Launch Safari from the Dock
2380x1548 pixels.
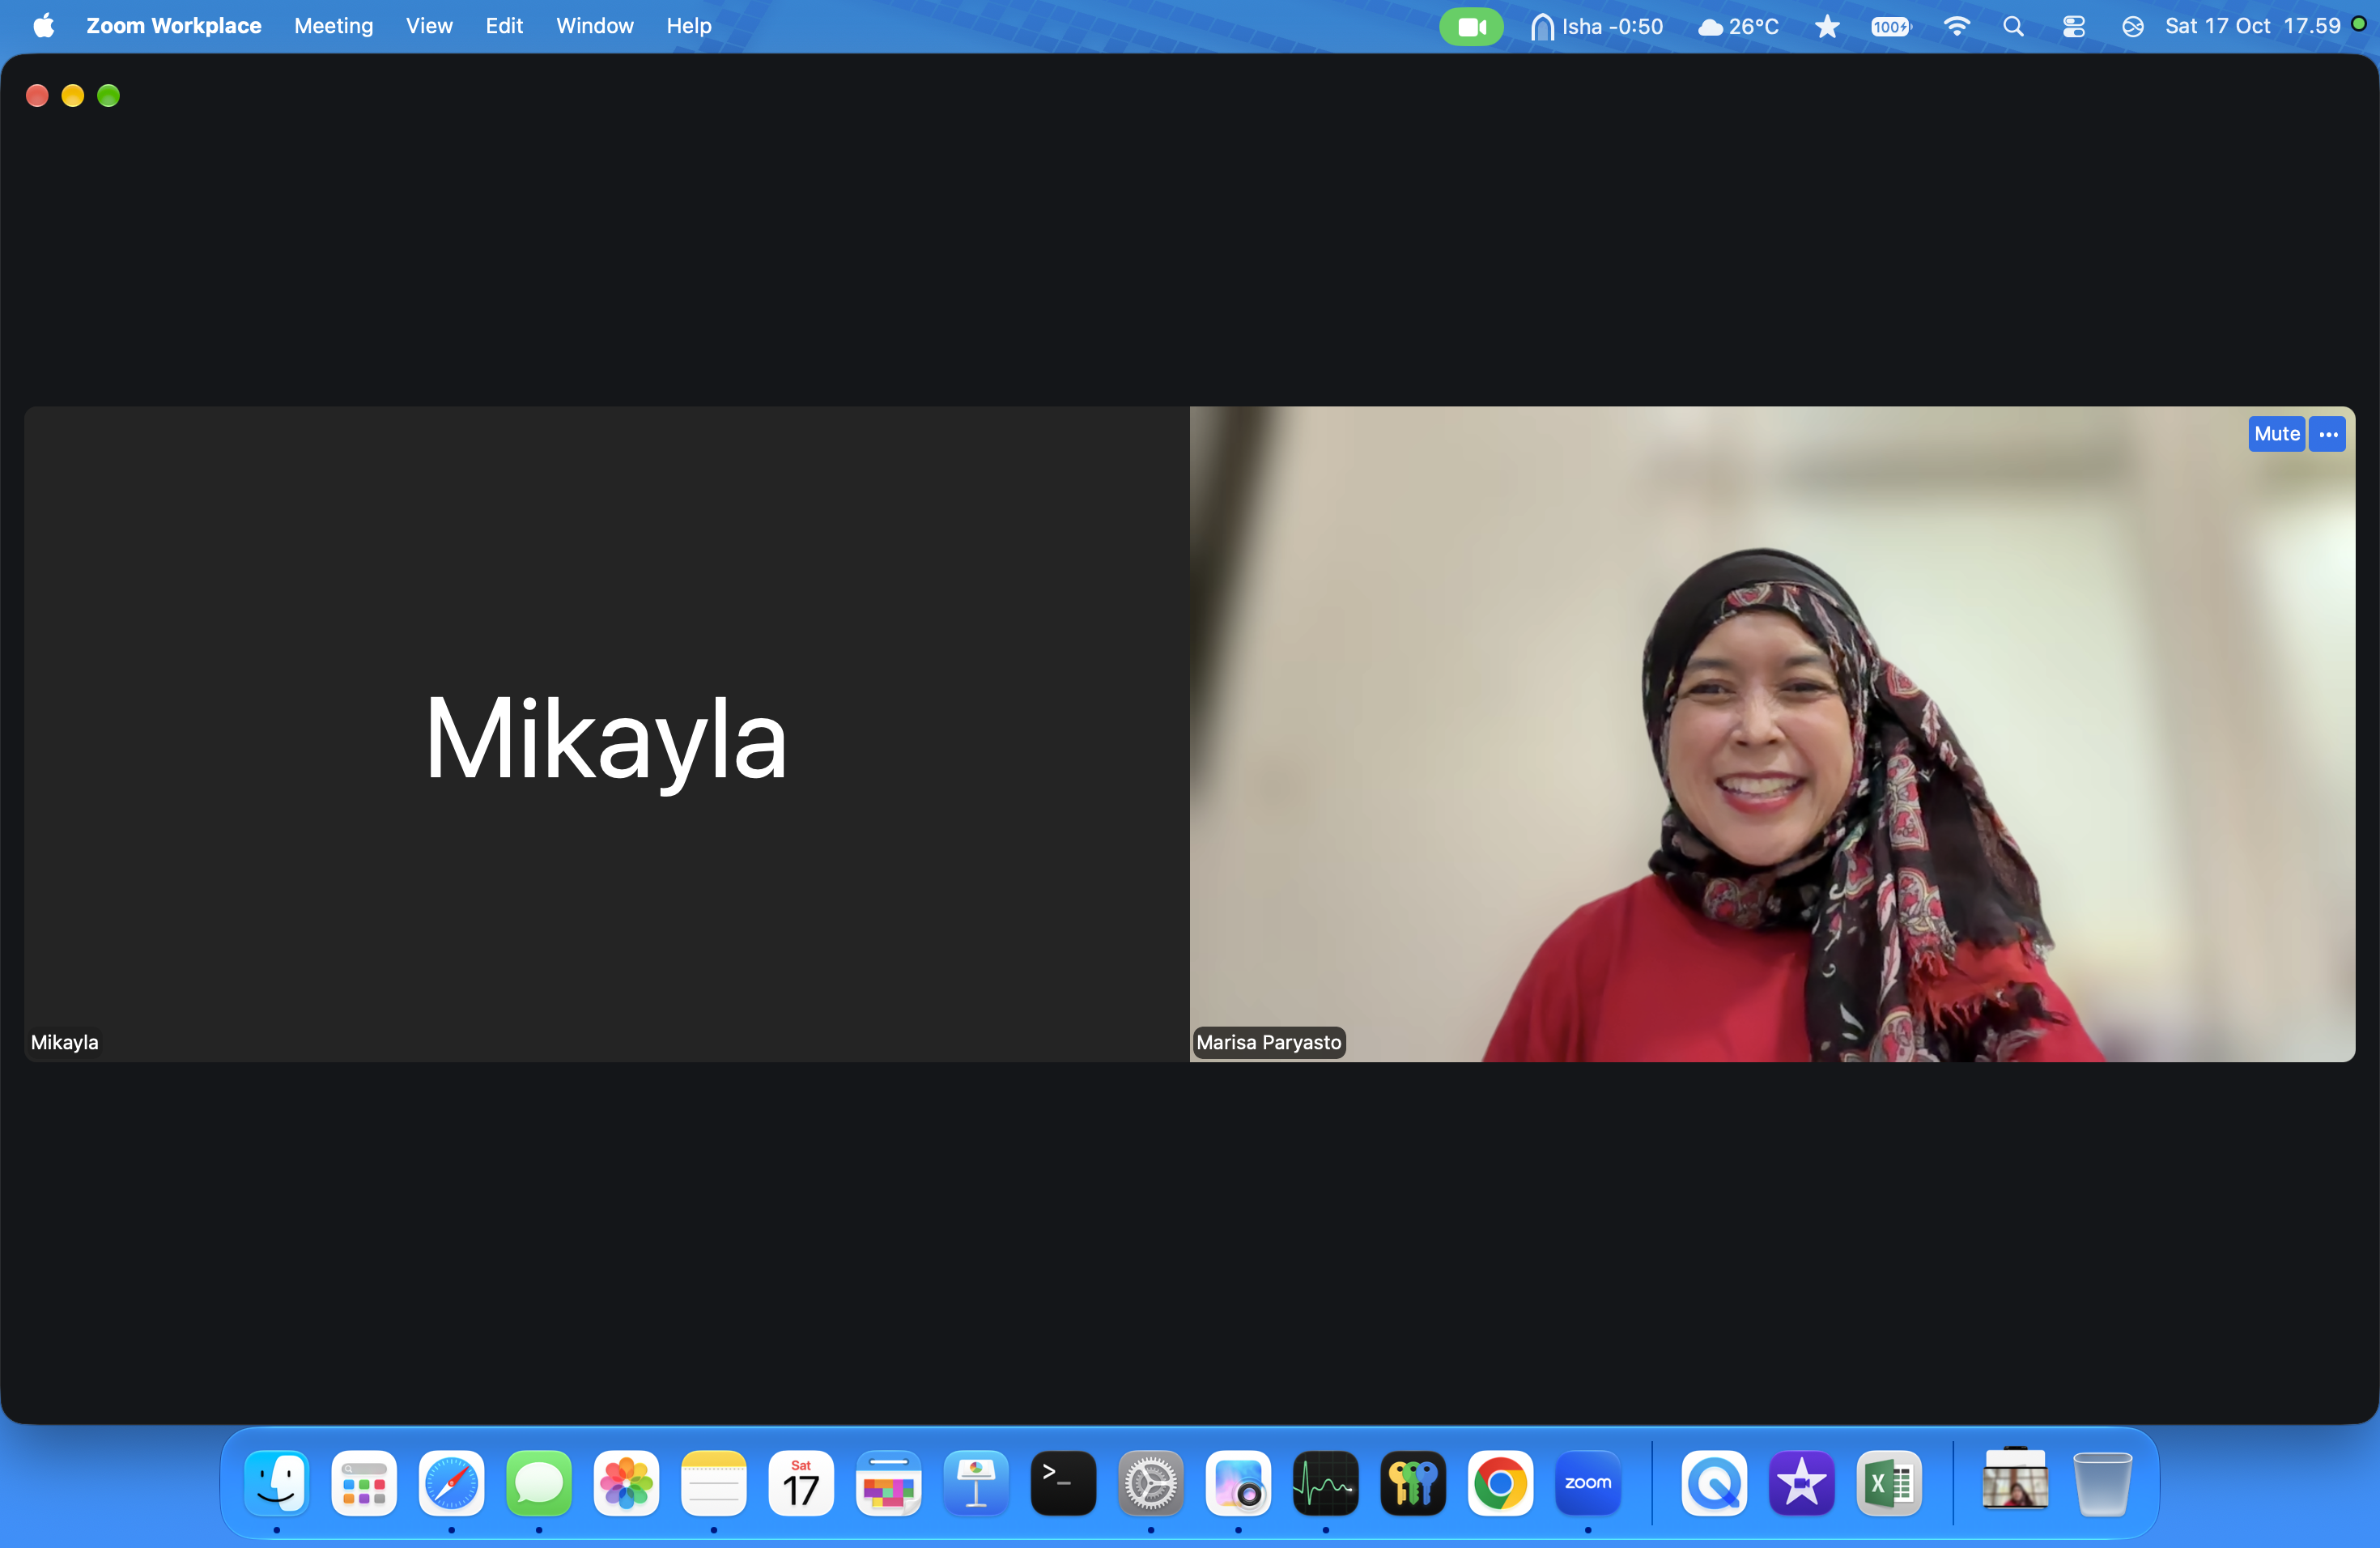point(451,1483)
